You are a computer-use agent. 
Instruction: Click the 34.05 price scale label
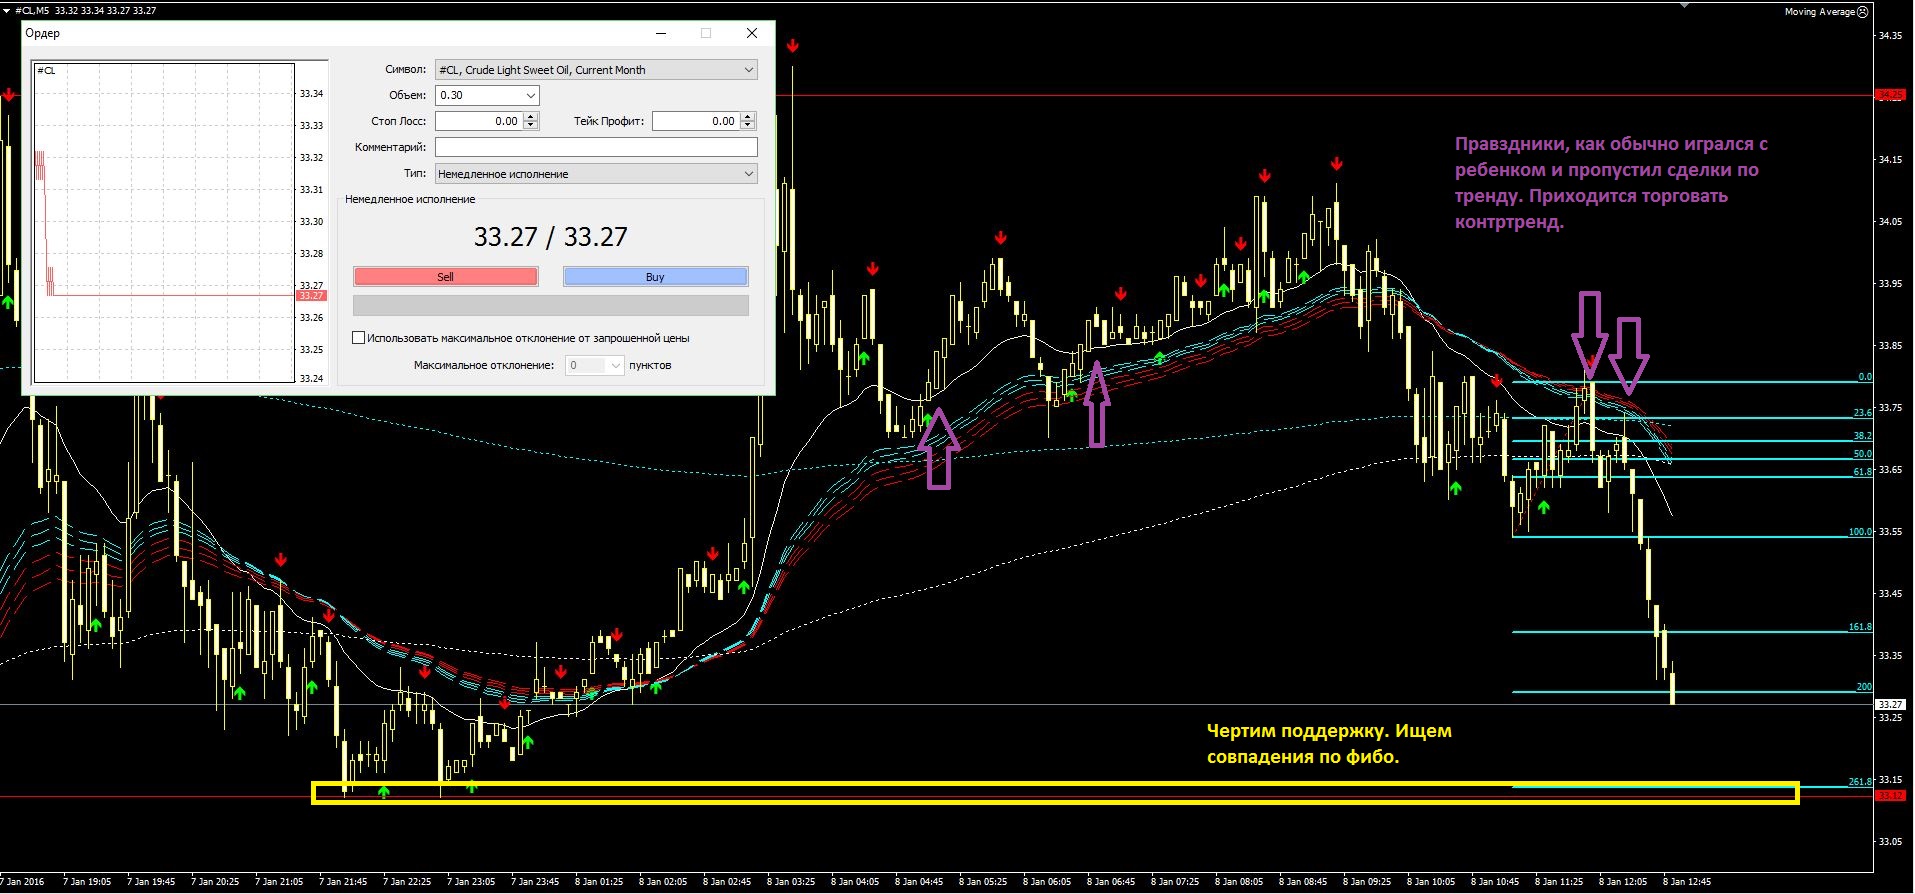point(1890,222)
